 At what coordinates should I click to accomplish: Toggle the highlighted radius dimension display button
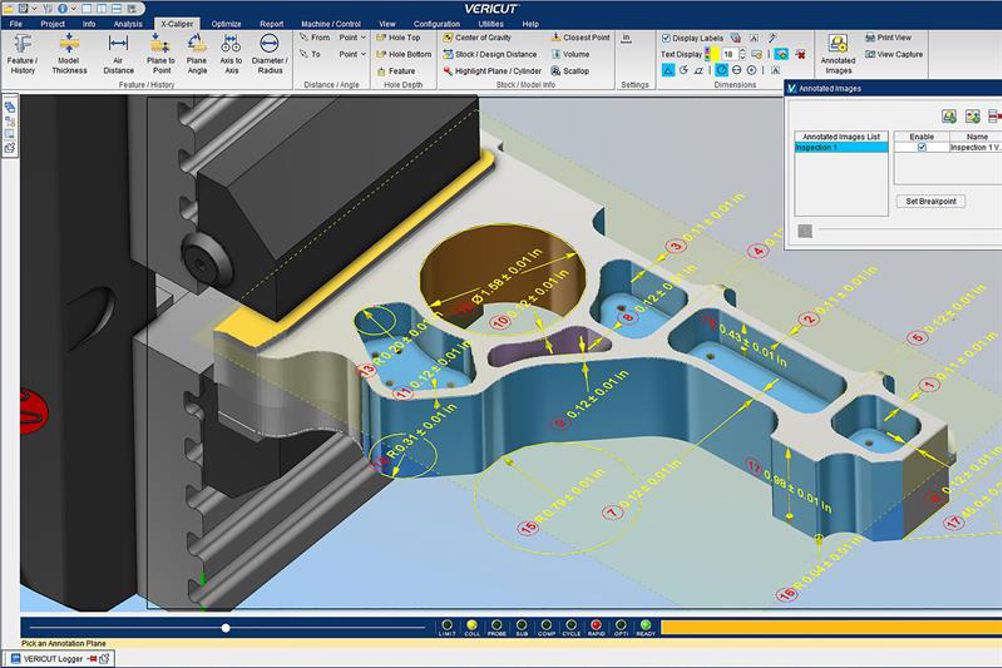click(x=721, y=70)
